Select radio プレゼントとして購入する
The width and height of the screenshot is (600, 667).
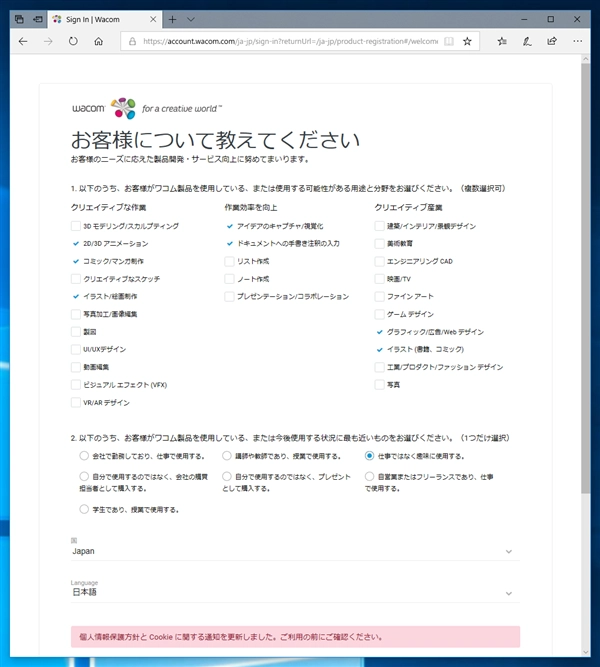(x=227, y=476)
